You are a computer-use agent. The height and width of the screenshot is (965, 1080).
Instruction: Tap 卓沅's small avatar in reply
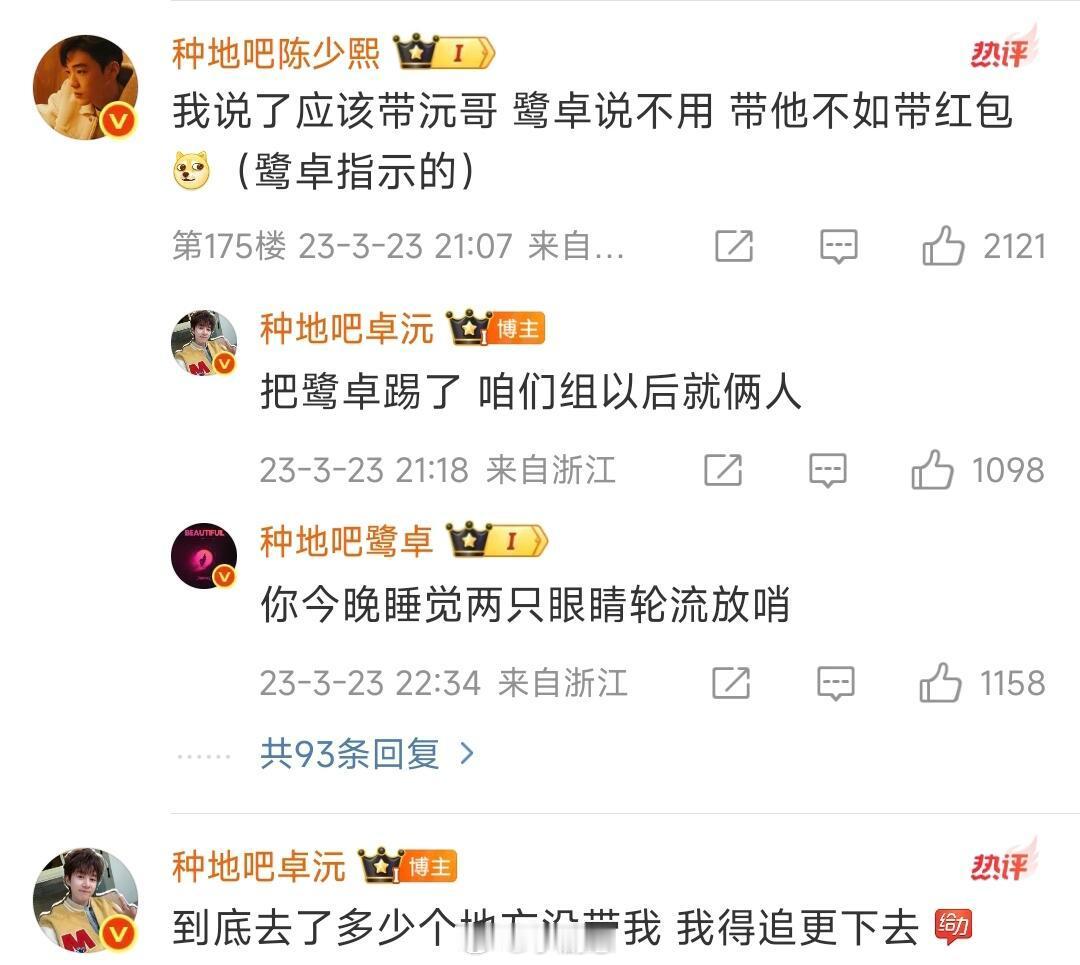tap(204, 342)
